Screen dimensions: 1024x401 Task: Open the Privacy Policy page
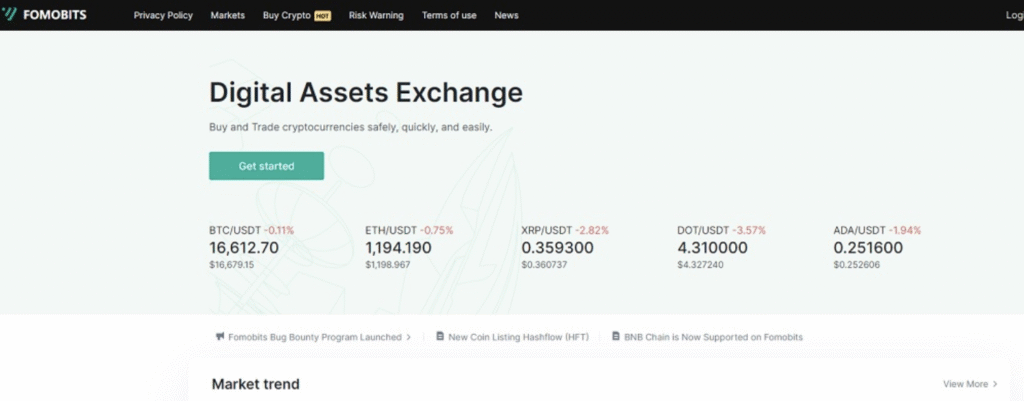pyautogui.click(x=163, y=16)
